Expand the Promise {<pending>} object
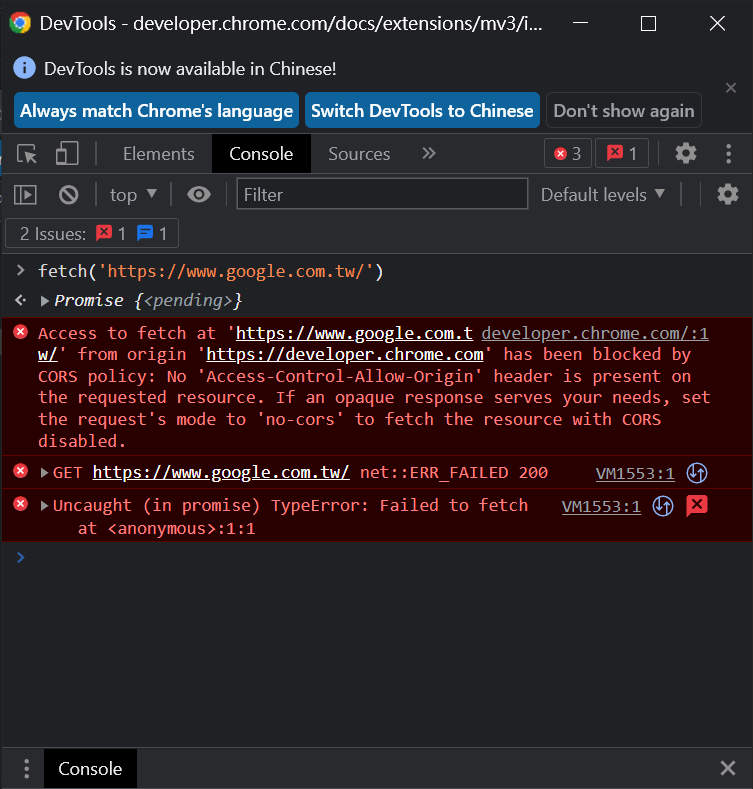Viewport: 753px width, 789px height. pyautogui.click(x=44, y=301)
